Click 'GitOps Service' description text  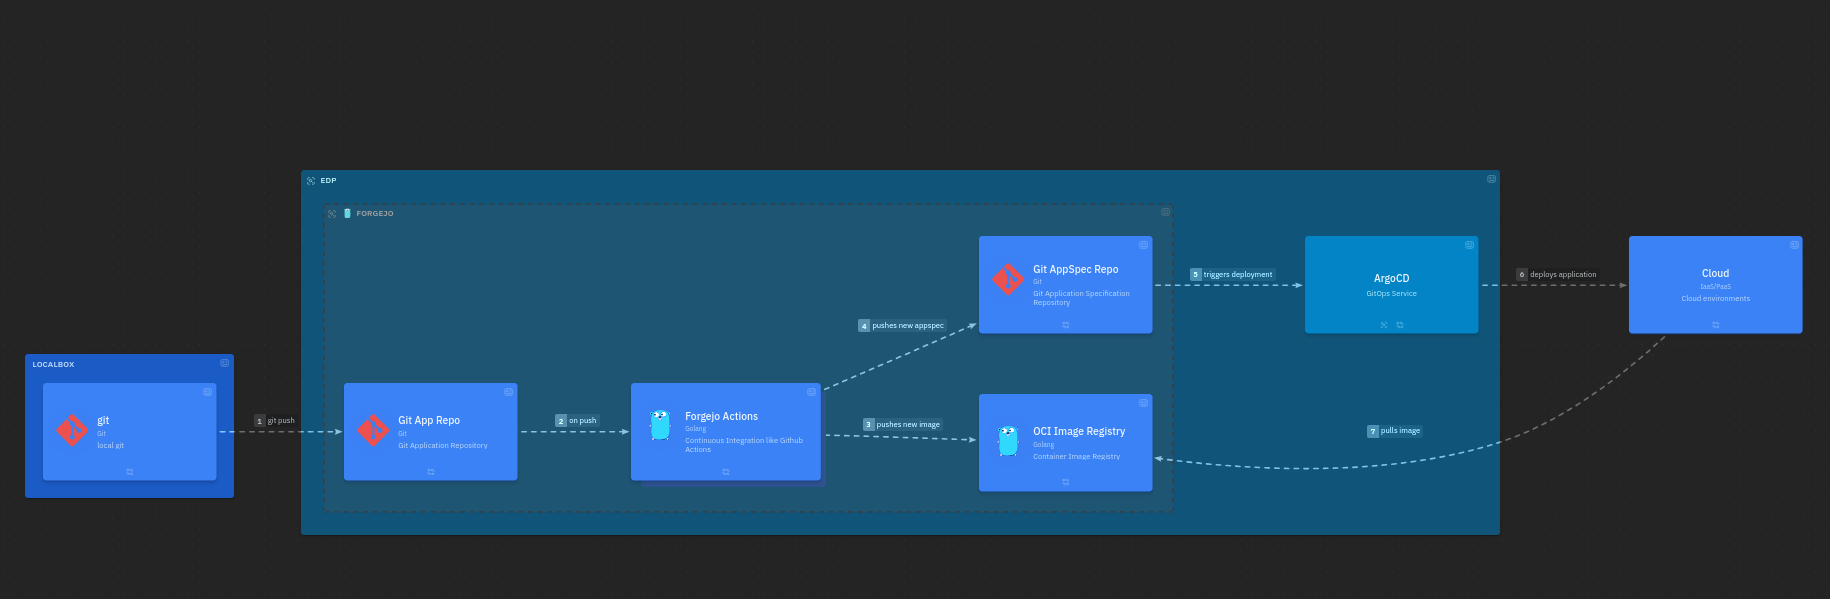(1391, 294)
